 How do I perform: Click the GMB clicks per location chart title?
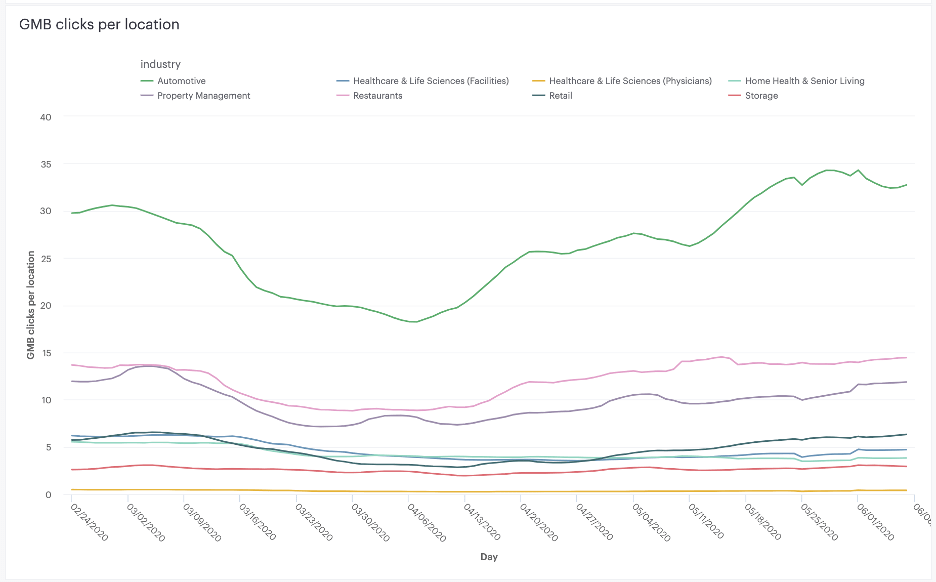click(99, 24)
